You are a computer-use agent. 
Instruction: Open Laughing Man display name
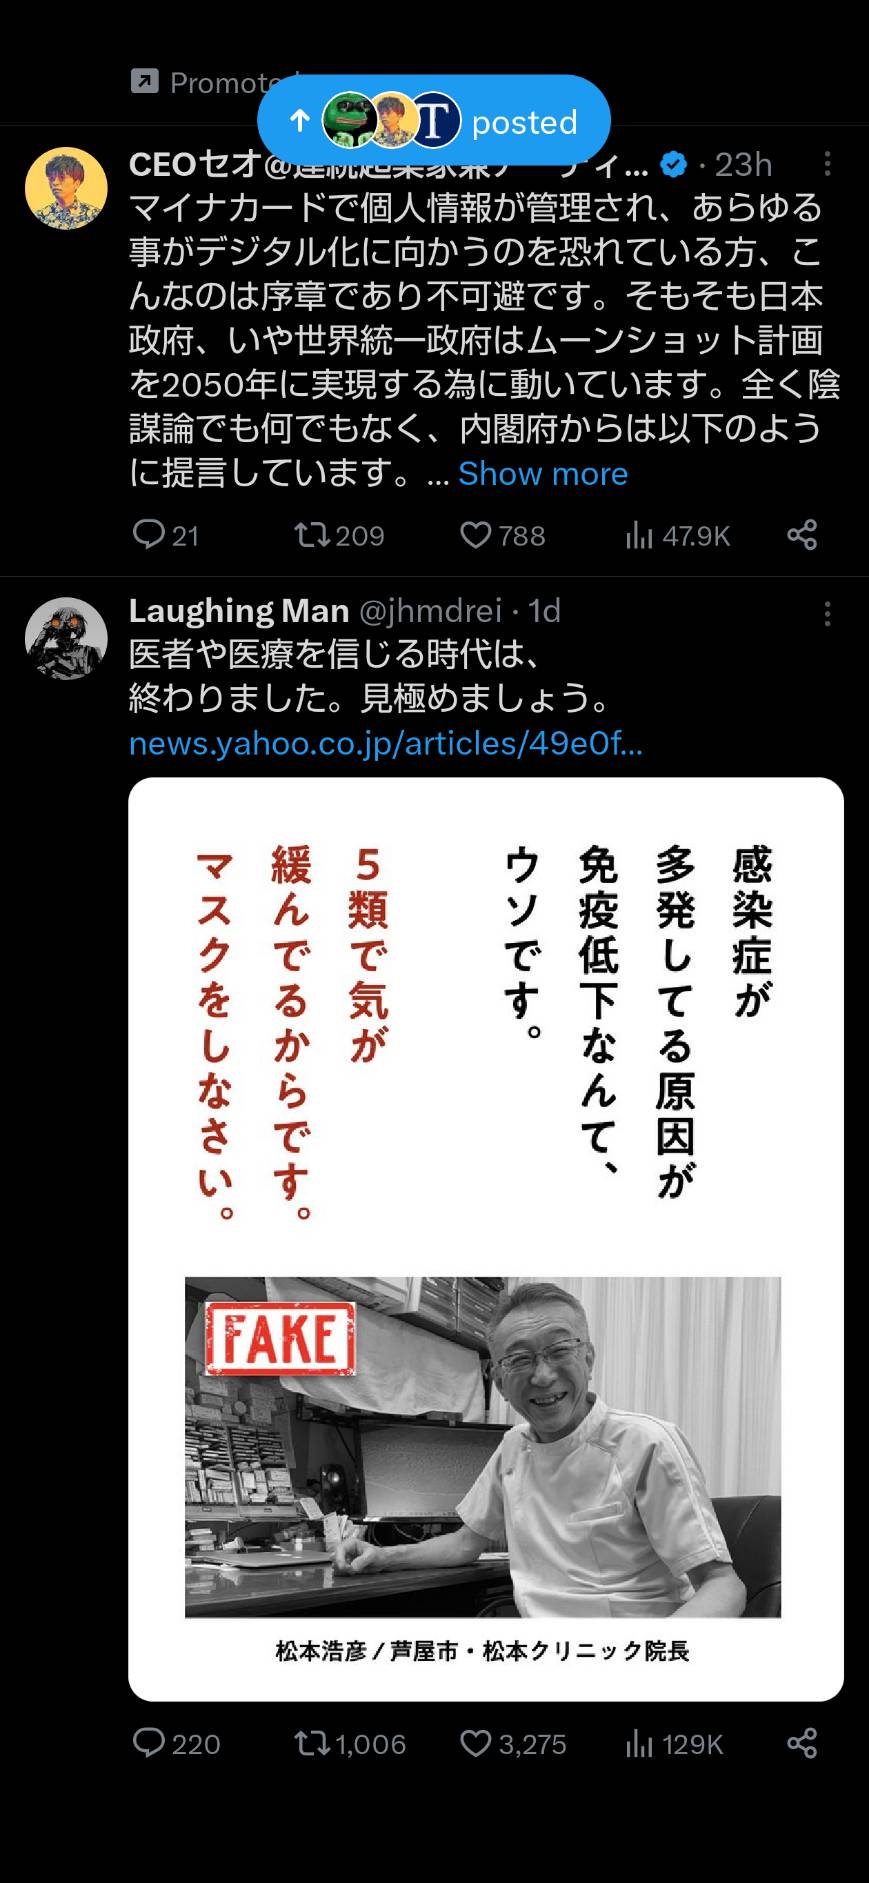[239, 610]
